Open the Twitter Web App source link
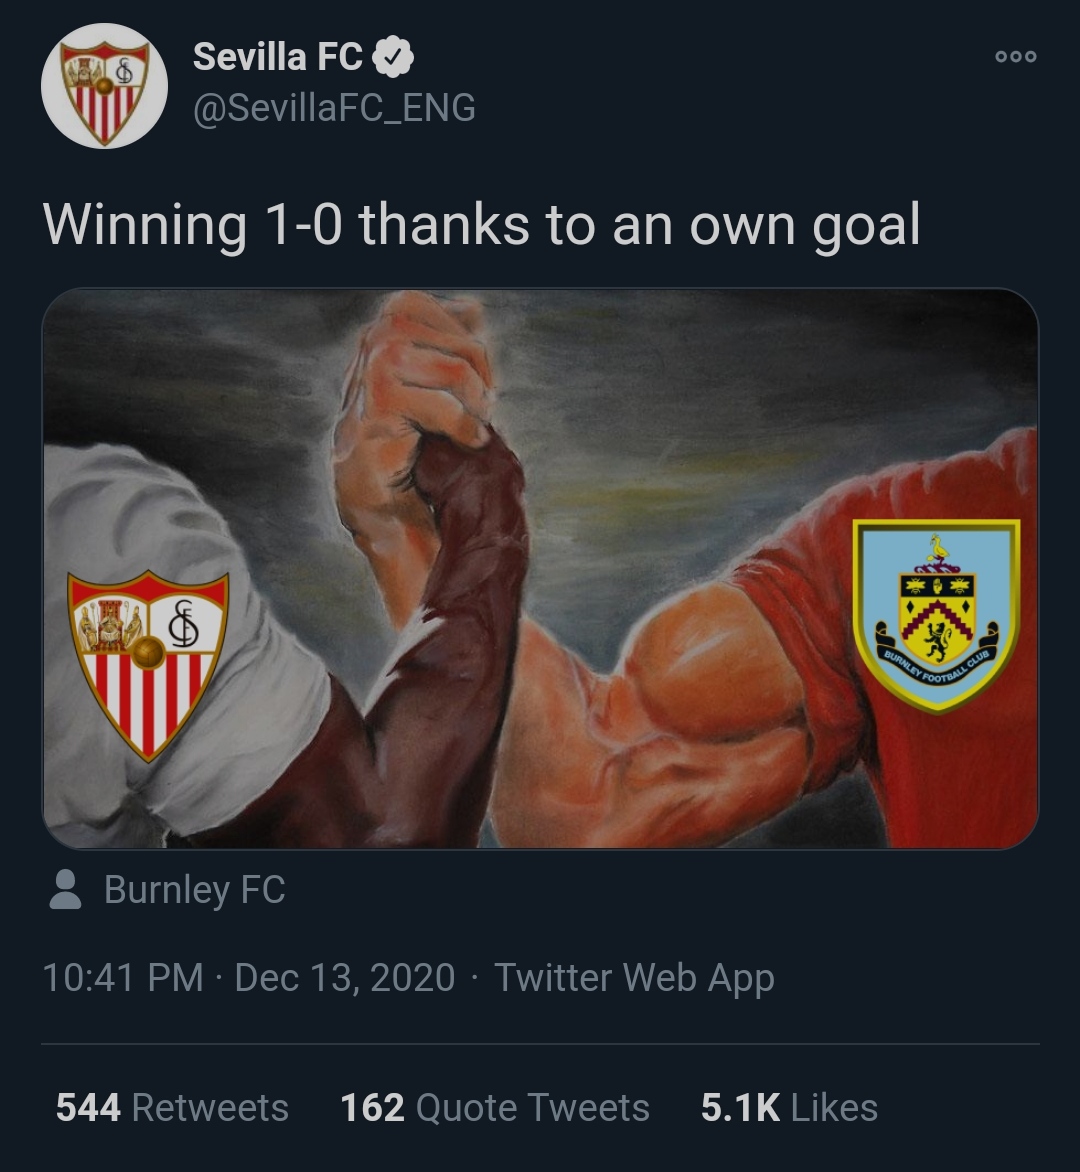Viewport: 1080px width, 1172px height. 634,977
